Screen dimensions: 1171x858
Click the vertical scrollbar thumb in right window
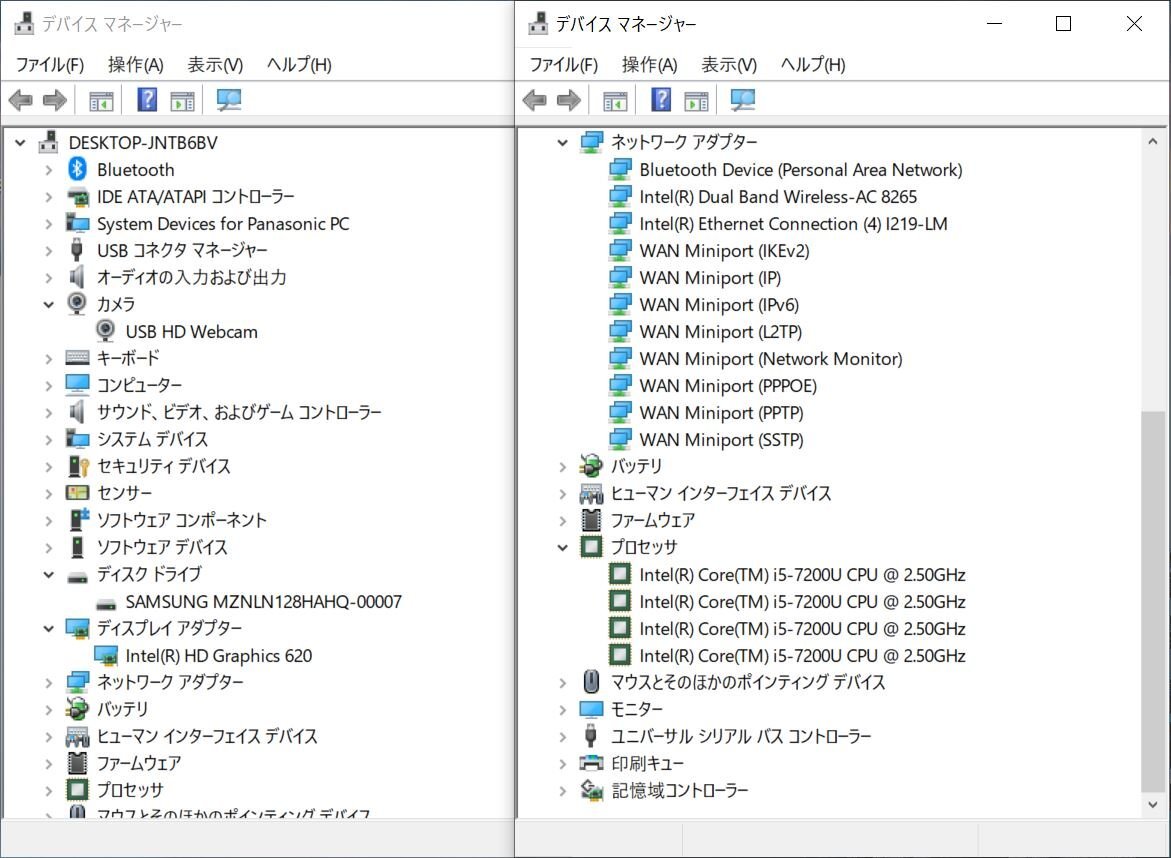[1153, 602]
